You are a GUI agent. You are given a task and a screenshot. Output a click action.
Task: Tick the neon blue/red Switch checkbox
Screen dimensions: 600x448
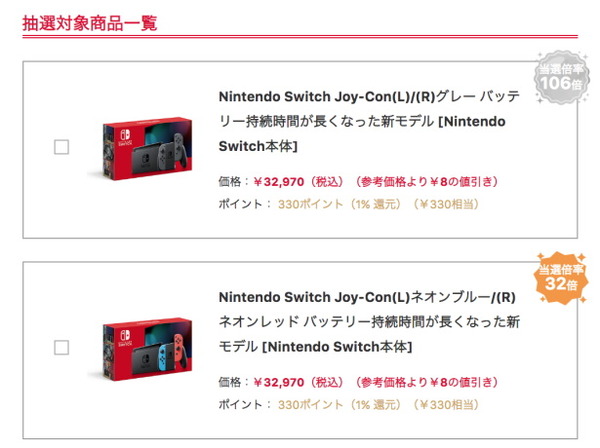62,348
